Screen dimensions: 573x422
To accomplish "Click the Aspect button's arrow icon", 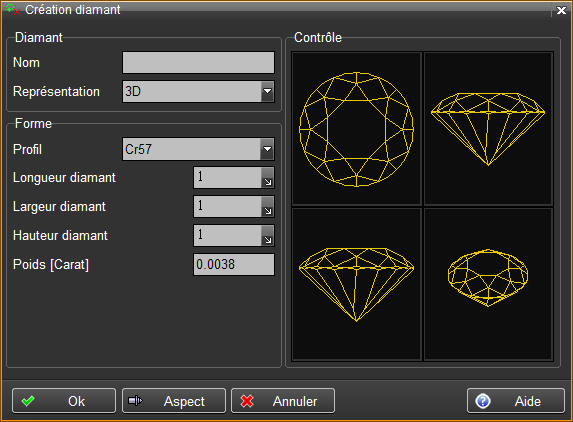I will 135,401.
